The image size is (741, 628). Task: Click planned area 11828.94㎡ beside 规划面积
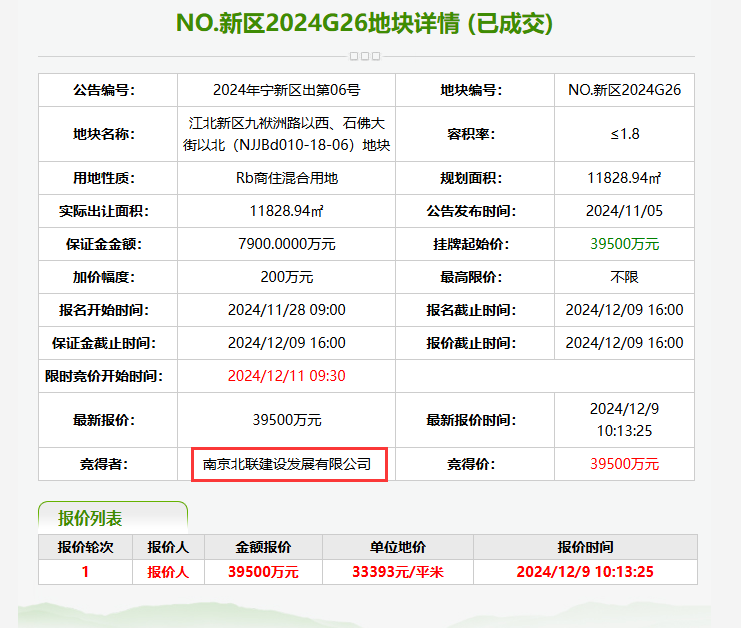pos(624,178)
